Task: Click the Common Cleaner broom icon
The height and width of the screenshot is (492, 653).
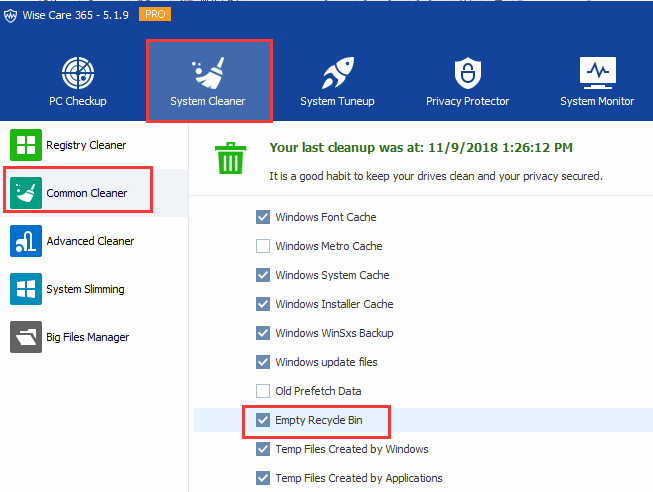Action: [26, 193]
